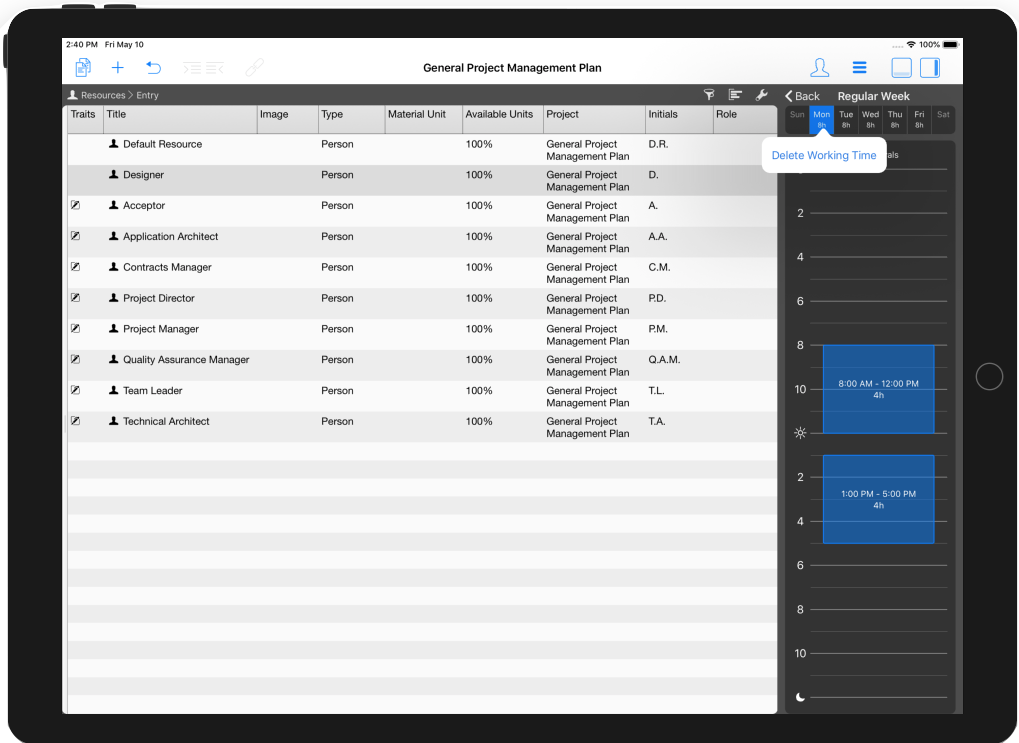Toggle the trait checkbox for Technical Architect

74,421
